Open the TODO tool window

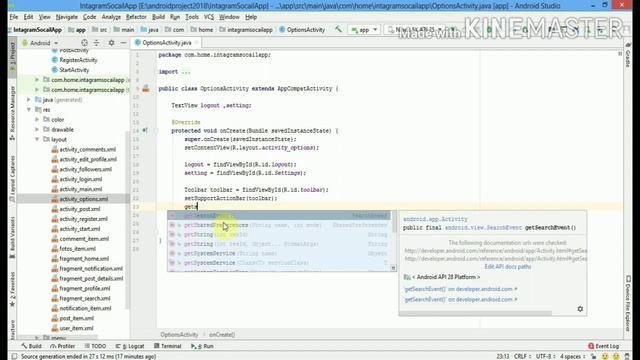click(95, 346)
